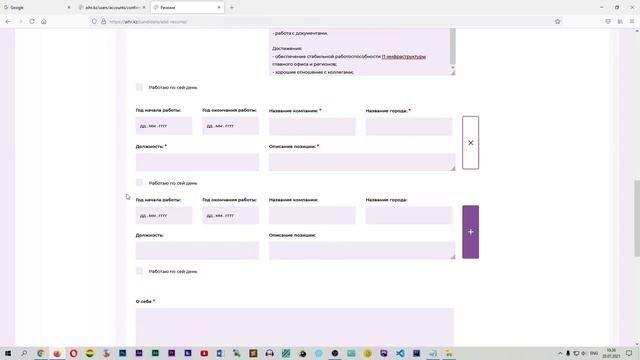Click 'Должность' field in last entry
Image resolution: width=640 pixels, height=360 pixels.
pyautogui.click(x=197, y=251)
